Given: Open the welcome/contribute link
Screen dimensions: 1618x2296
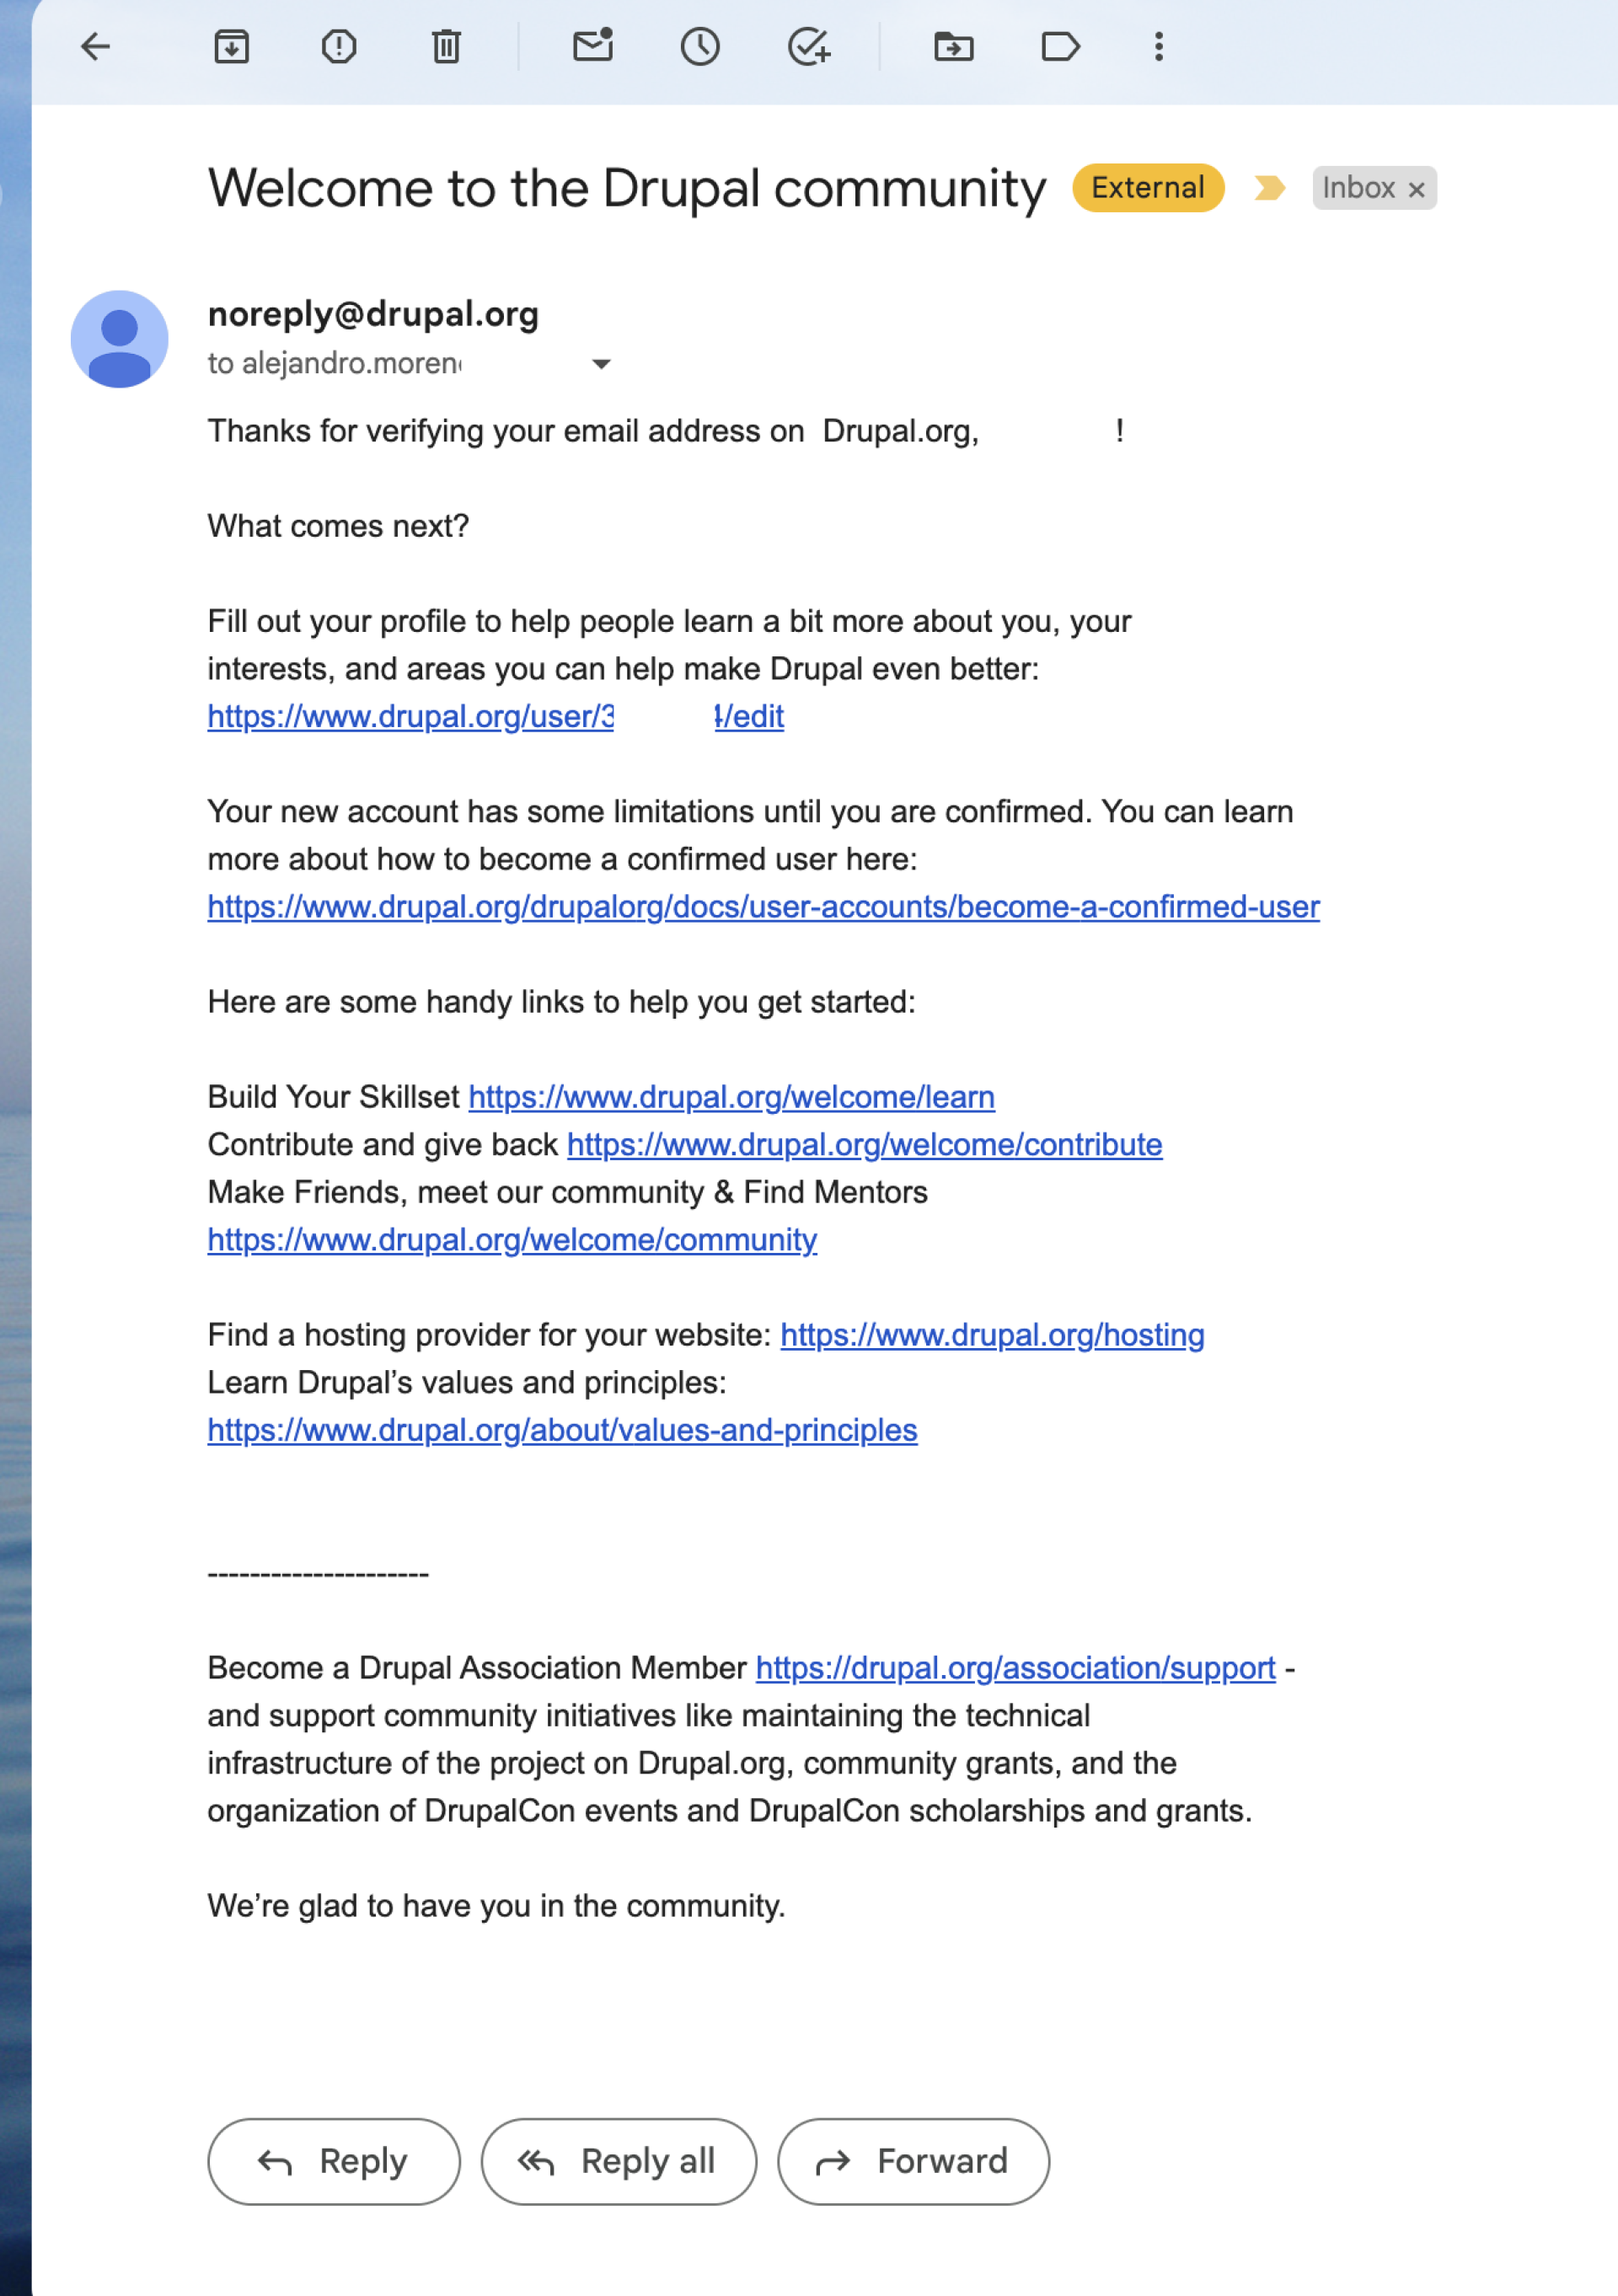Looking at the screenshot, I should click(x=864, y=1144).
